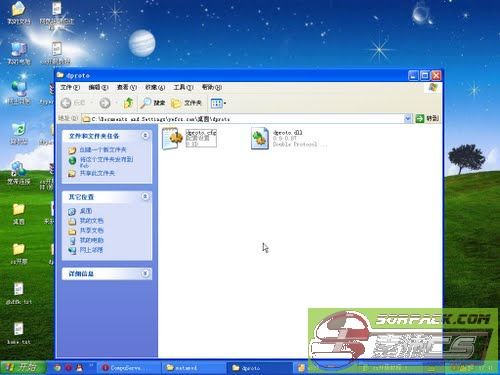Click the Chrome quick launch icon
The image size is (500, 375).
[x=58, y=368]
